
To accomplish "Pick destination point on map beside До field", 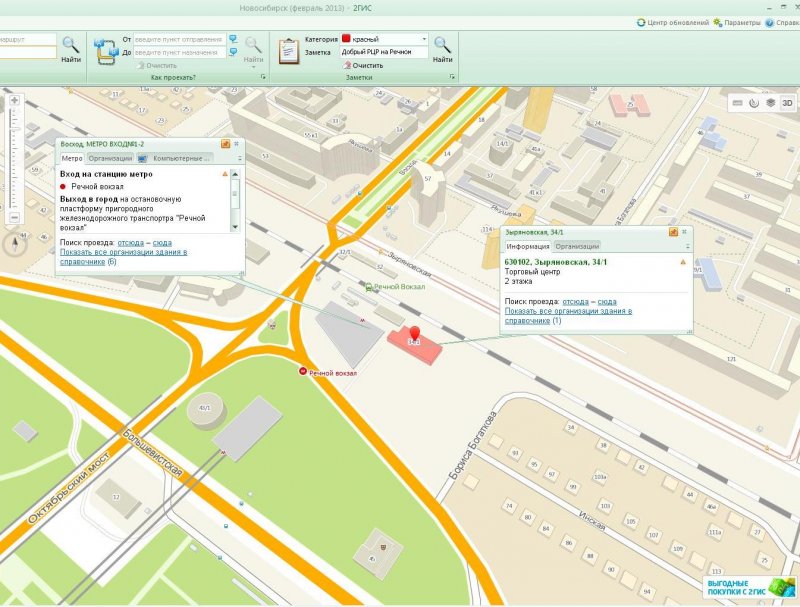I will click(x=233, y=52).
